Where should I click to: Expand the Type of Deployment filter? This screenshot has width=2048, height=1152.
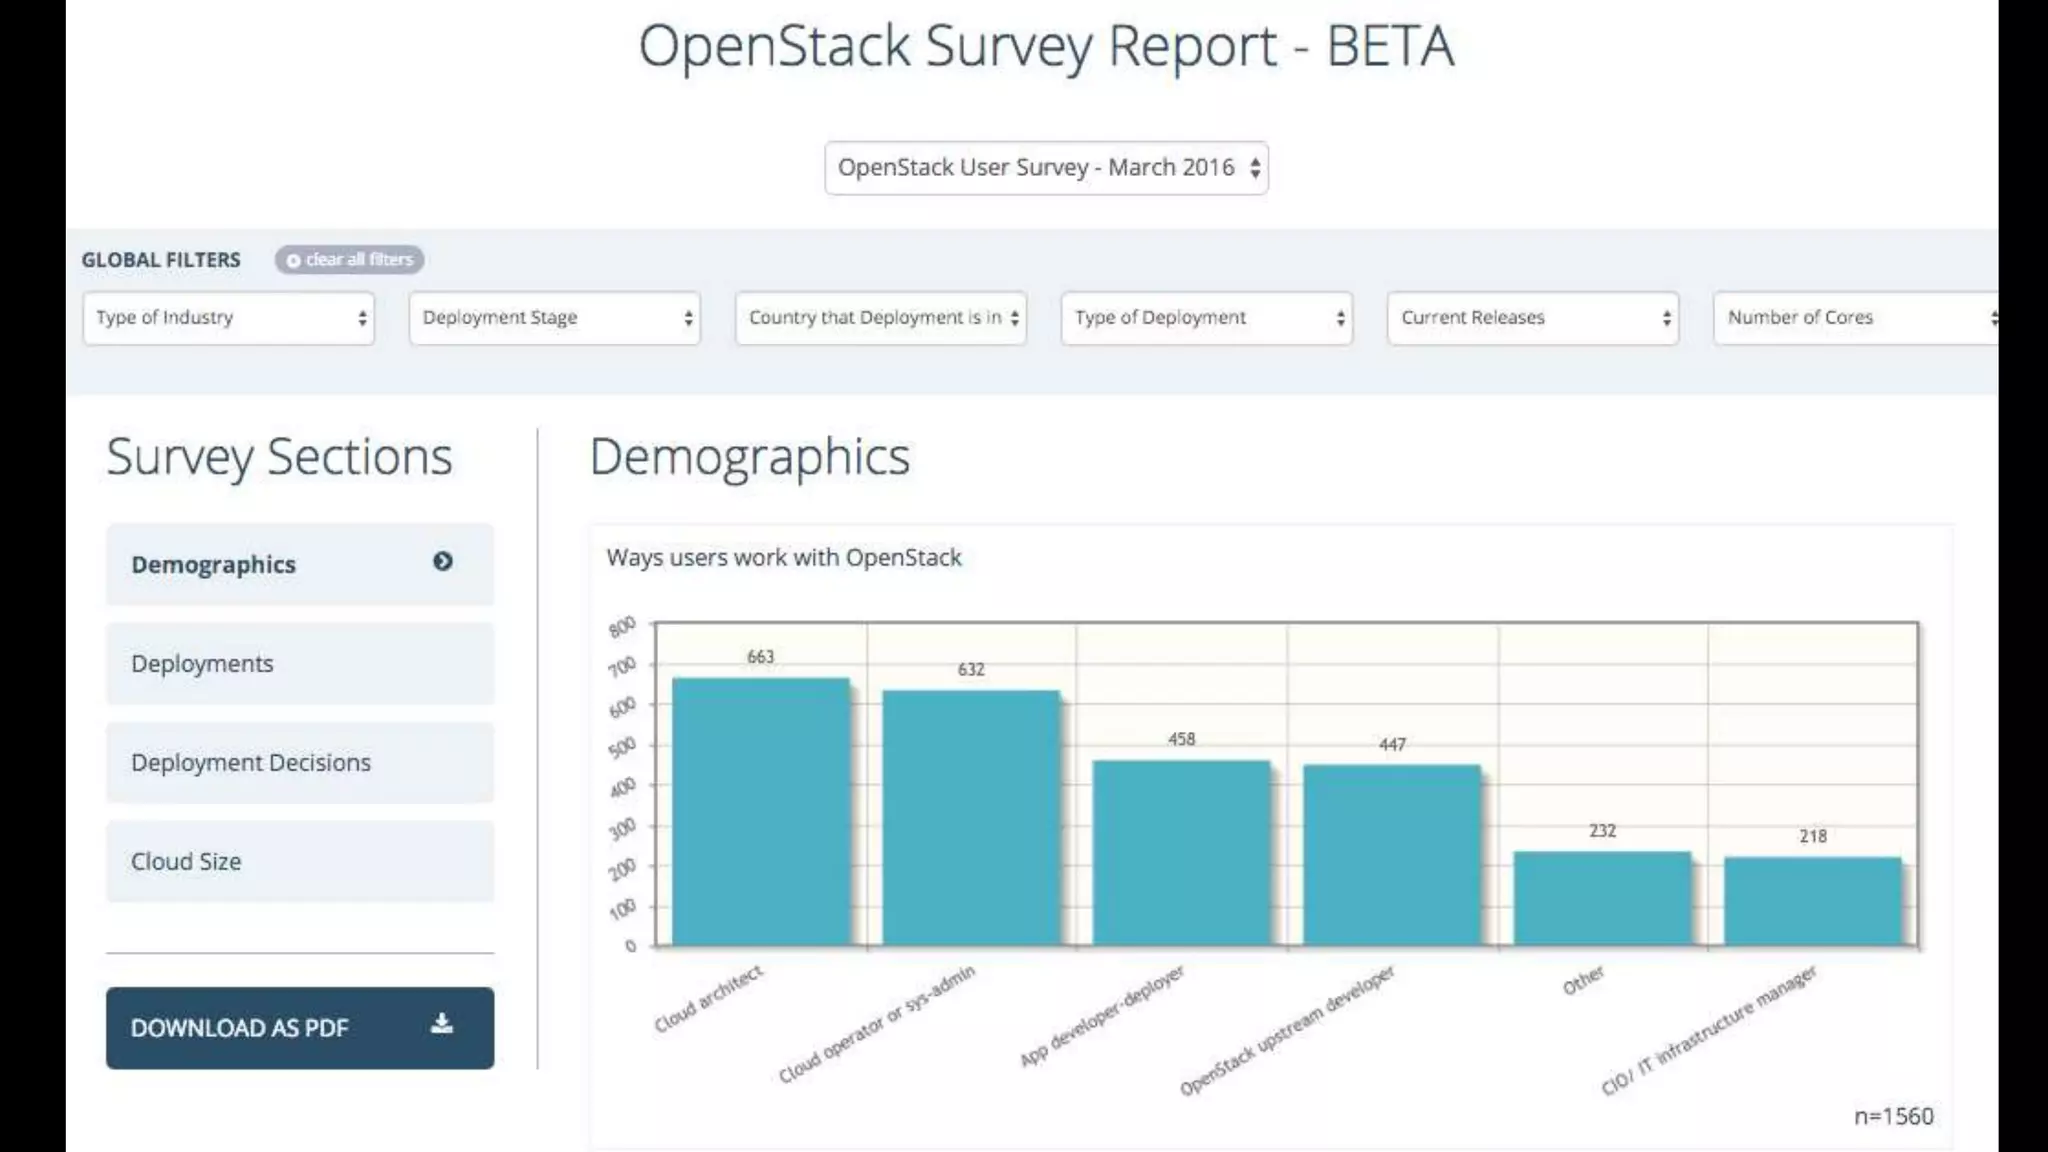click(x=1207, y=318)
